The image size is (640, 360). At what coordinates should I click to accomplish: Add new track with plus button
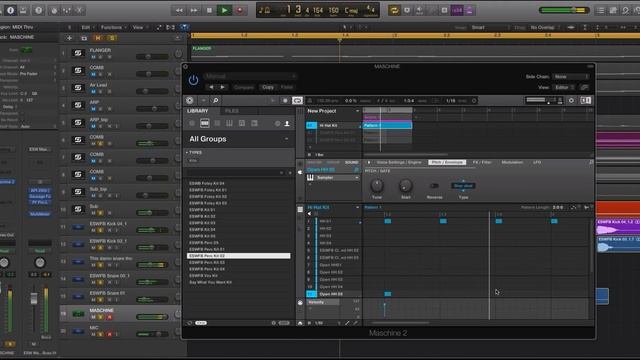69,38
